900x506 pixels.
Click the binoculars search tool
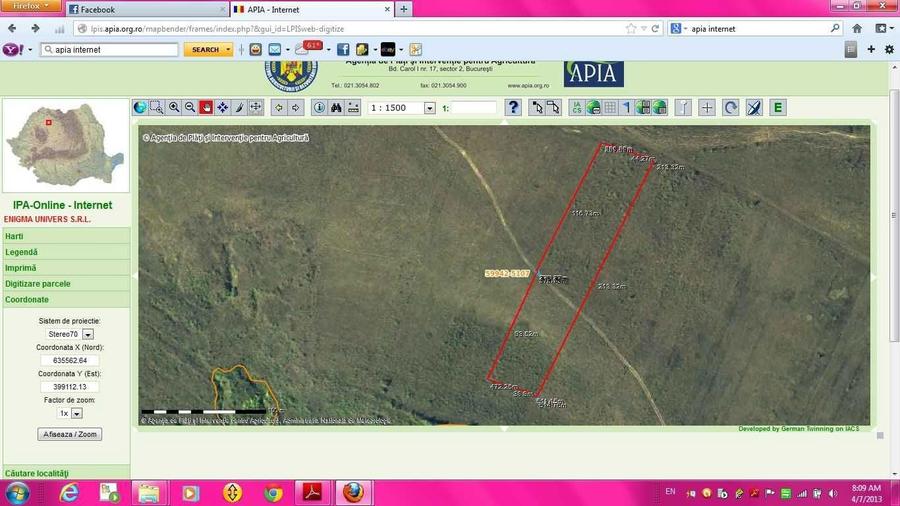[x=337, y=108]
